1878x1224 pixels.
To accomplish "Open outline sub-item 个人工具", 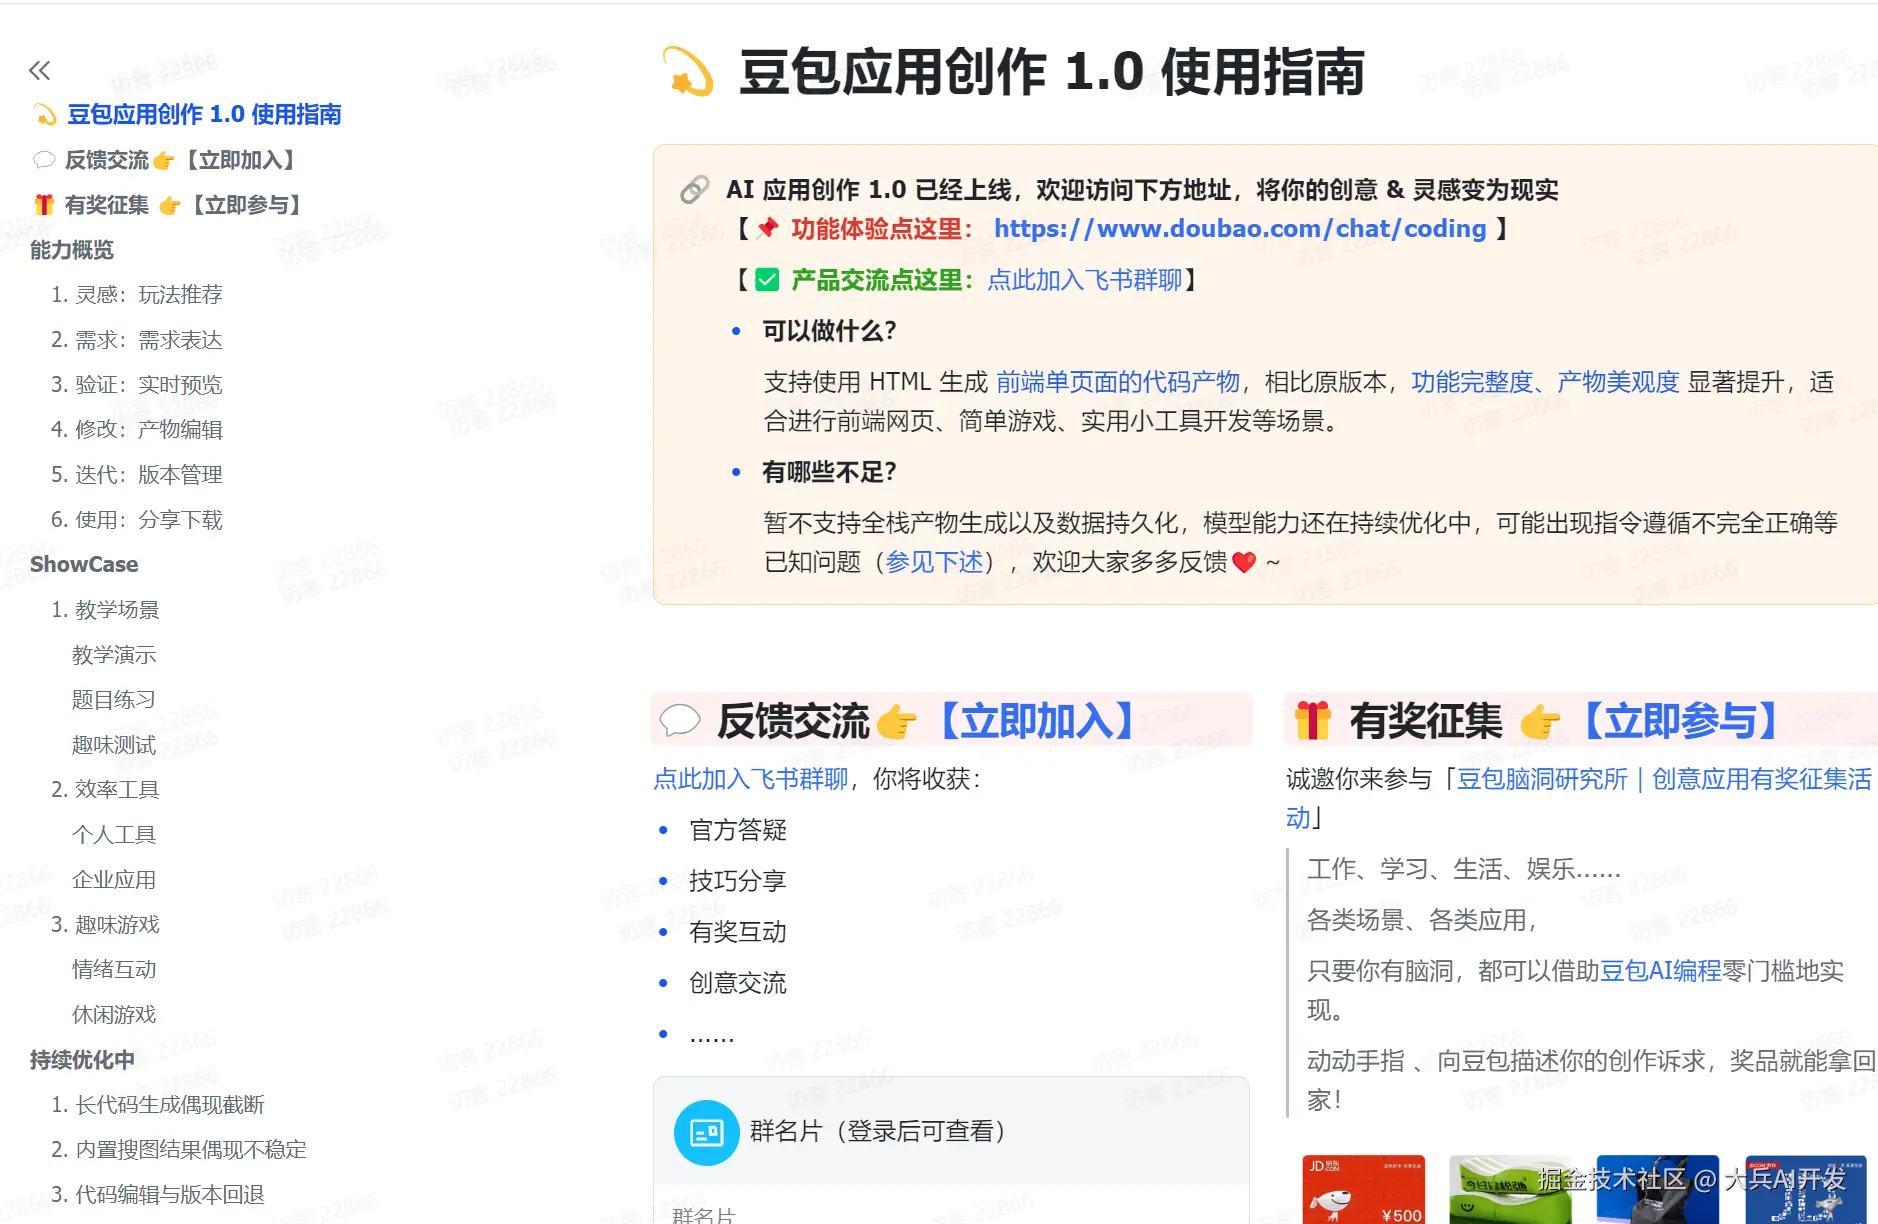I will 114,835.
